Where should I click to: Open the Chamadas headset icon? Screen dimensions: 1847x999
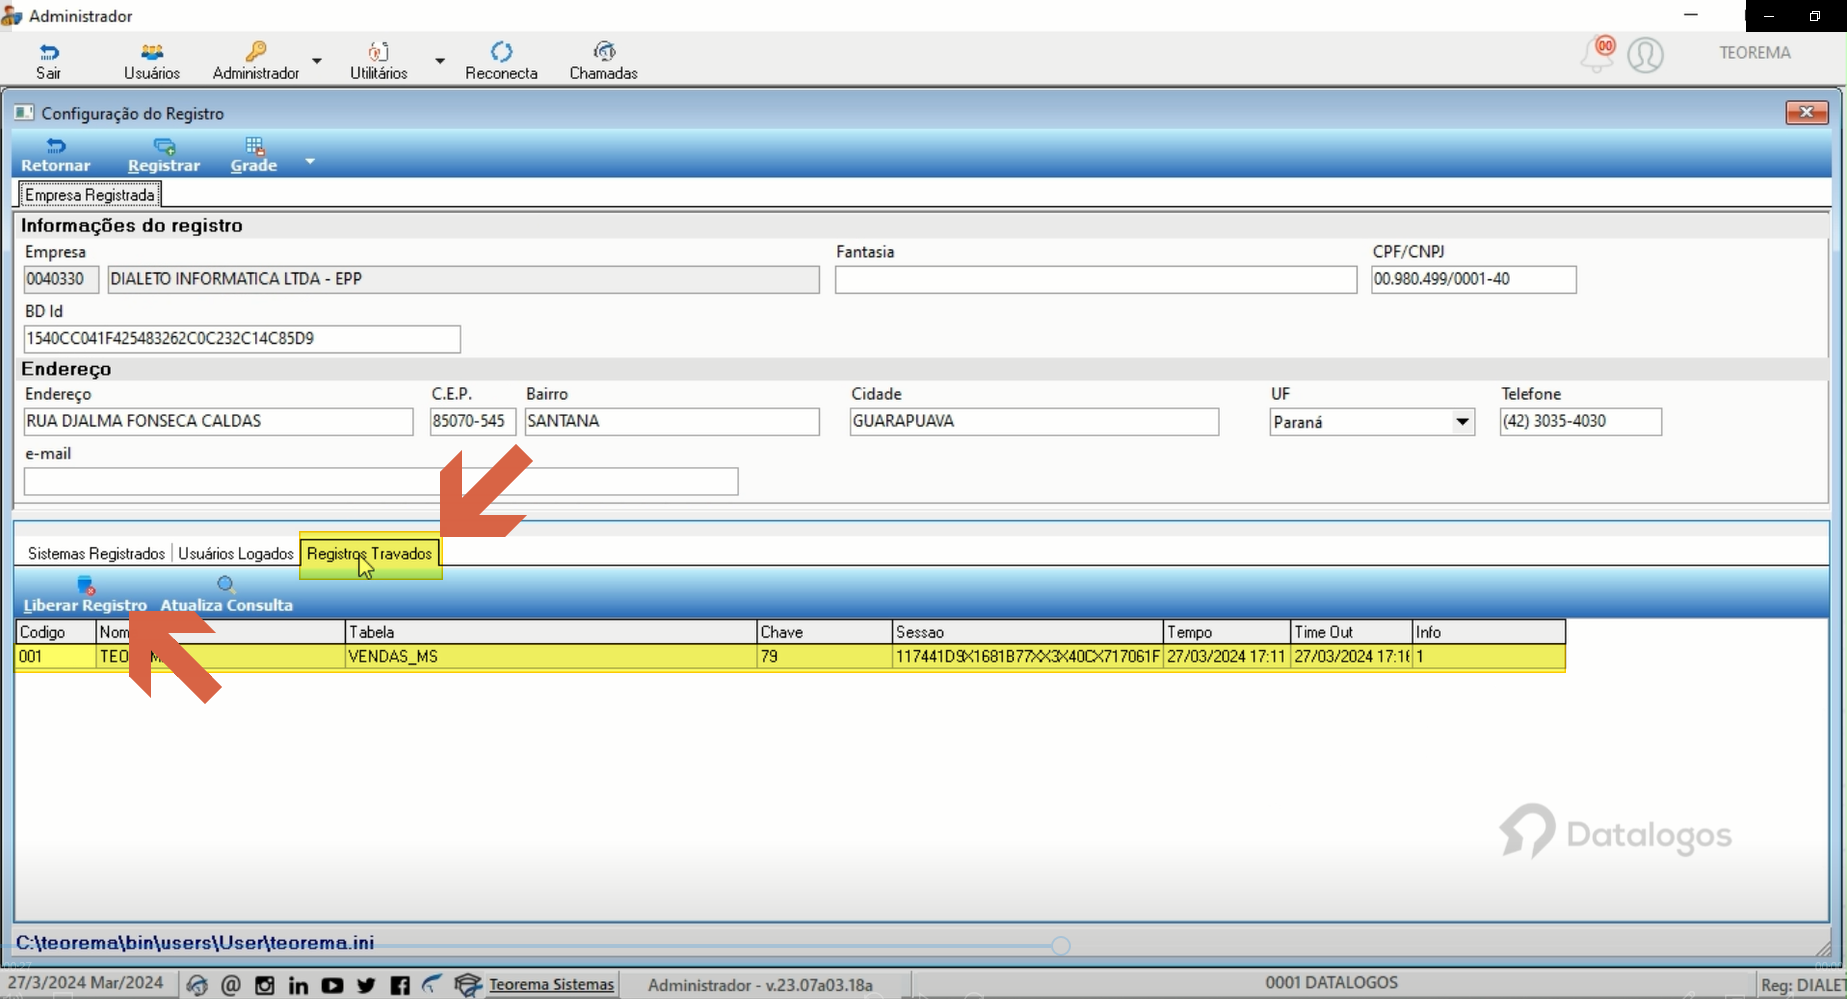point(604,51)
